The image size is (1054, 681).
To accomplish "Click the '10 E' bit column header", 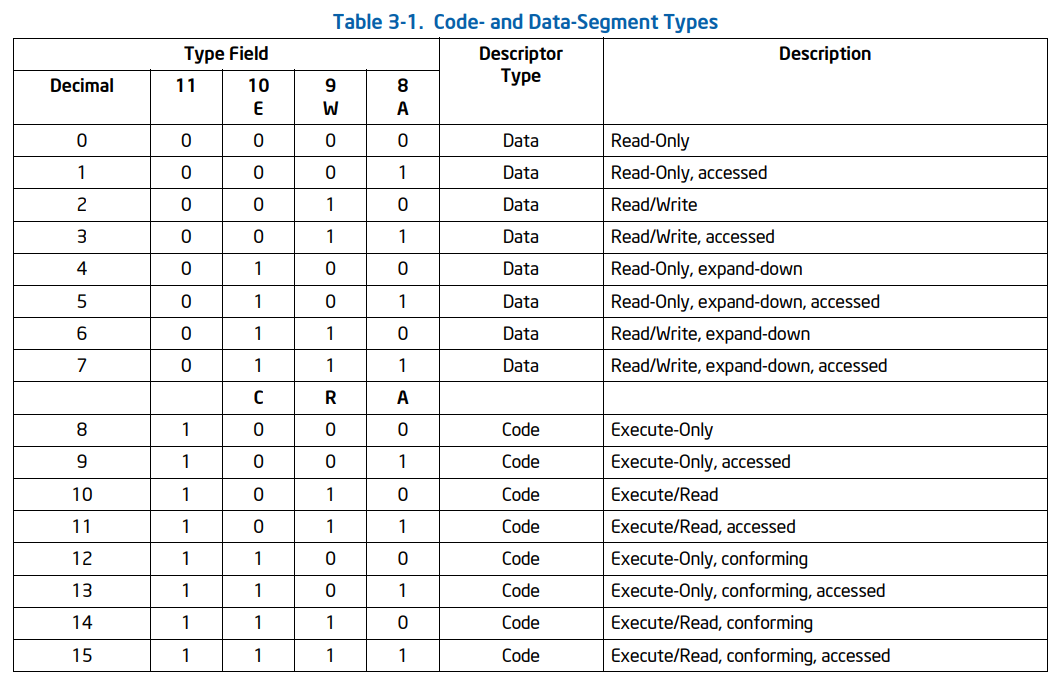I will [258, 97].
